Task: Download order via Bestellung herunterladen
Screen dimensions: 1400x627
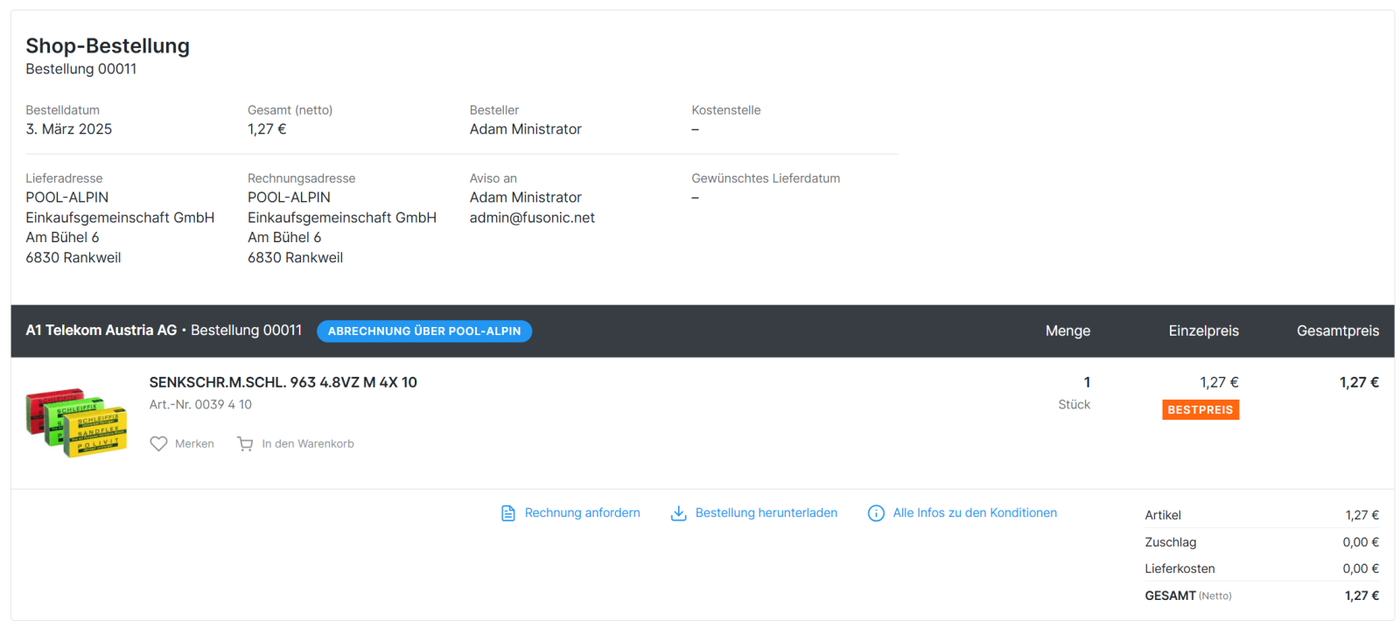Action: (x=766, y=513)
